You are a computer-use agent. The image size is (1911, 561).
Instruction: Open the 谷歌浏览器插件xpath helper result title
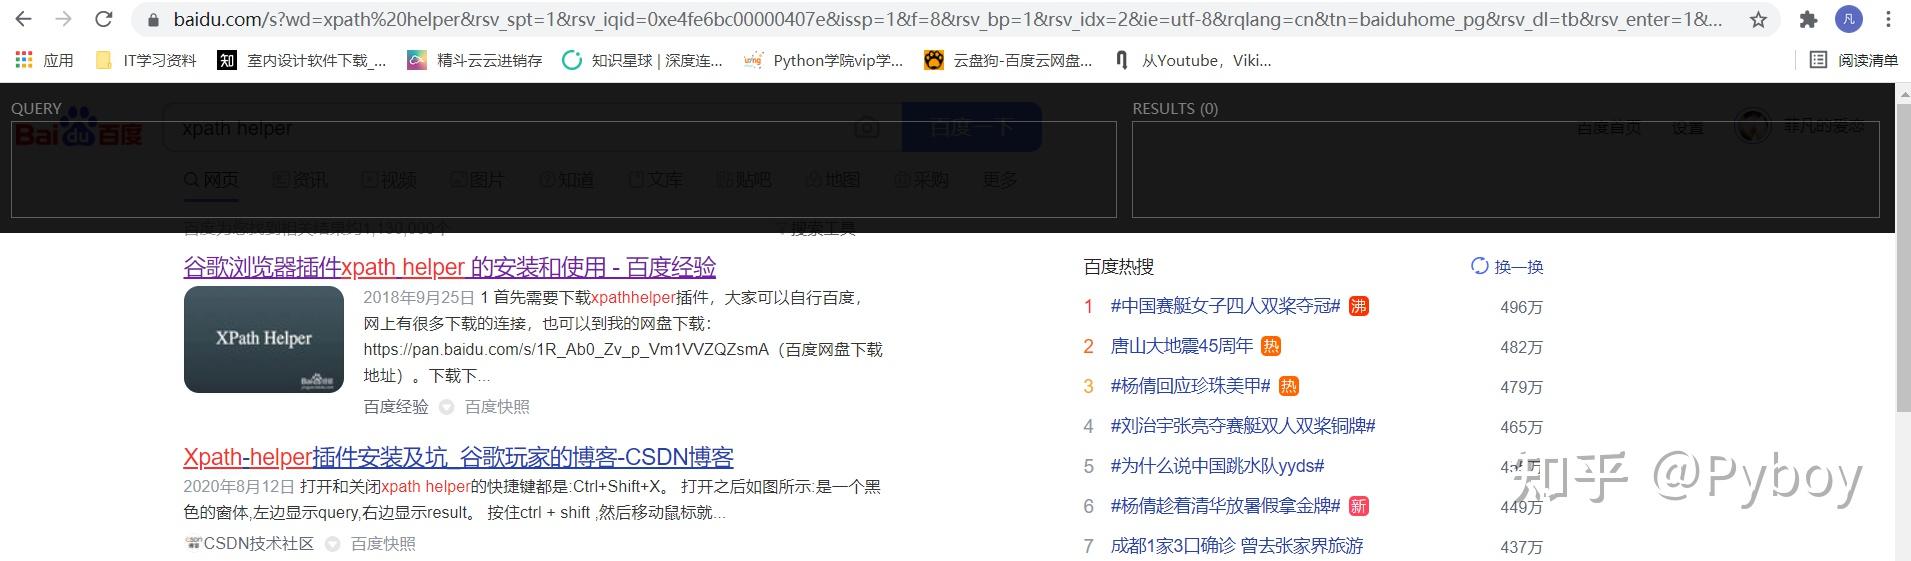[450, 267]
